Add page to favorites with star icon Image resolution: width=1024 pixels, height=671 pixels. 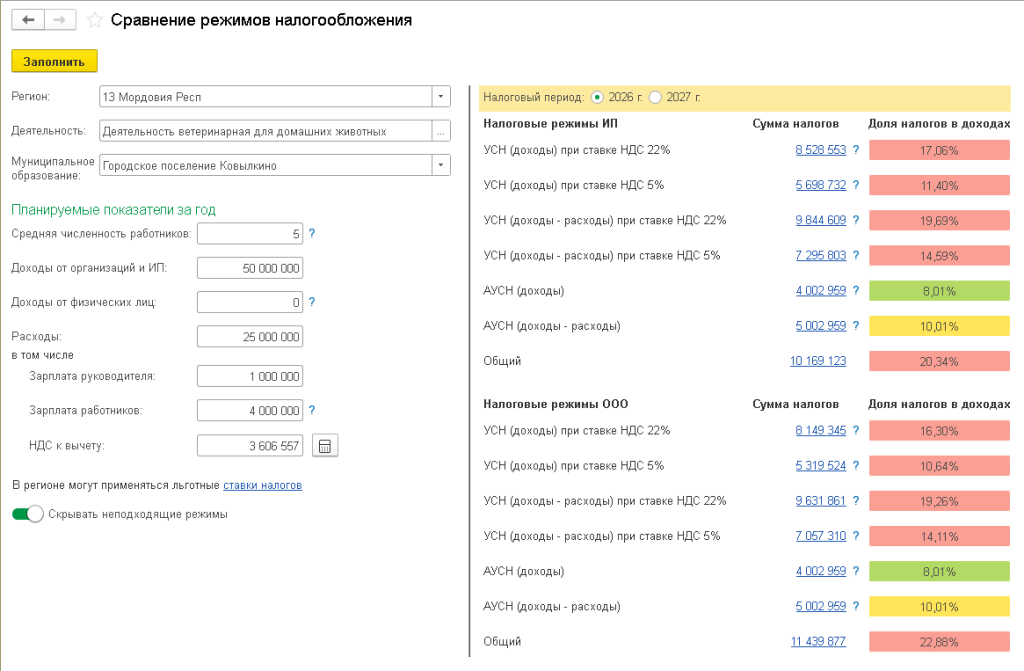coord(95,20)
